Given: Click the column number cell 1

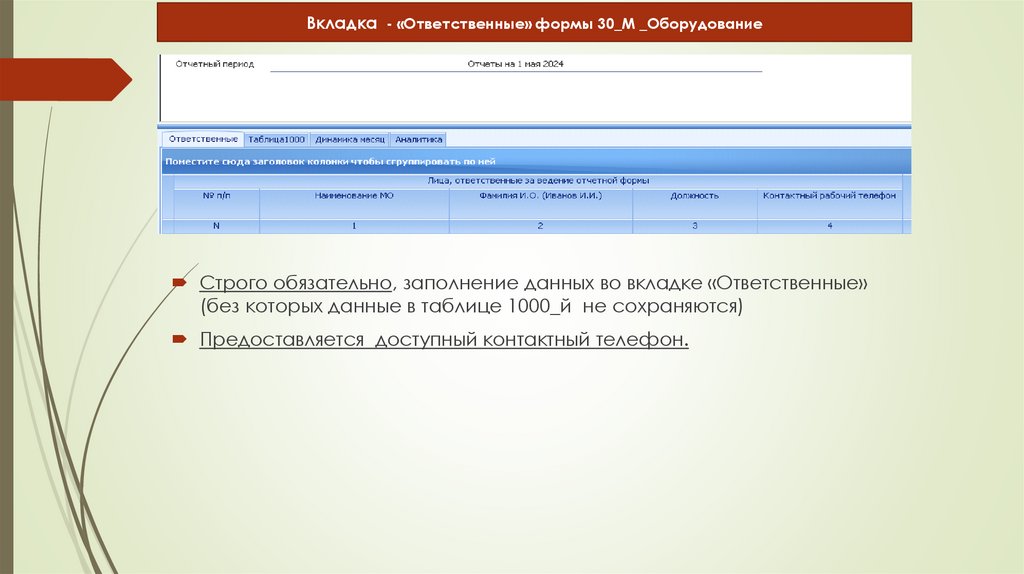Looking at the screenshot, I should tap(354, 226).
